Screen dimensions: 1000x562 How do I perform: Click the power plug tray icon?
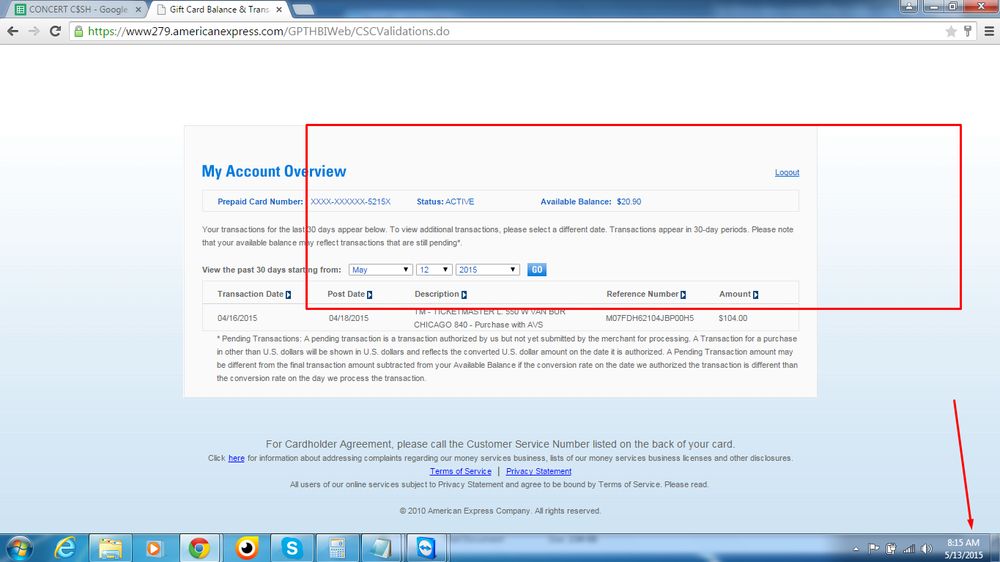click(x=891, y=549)
